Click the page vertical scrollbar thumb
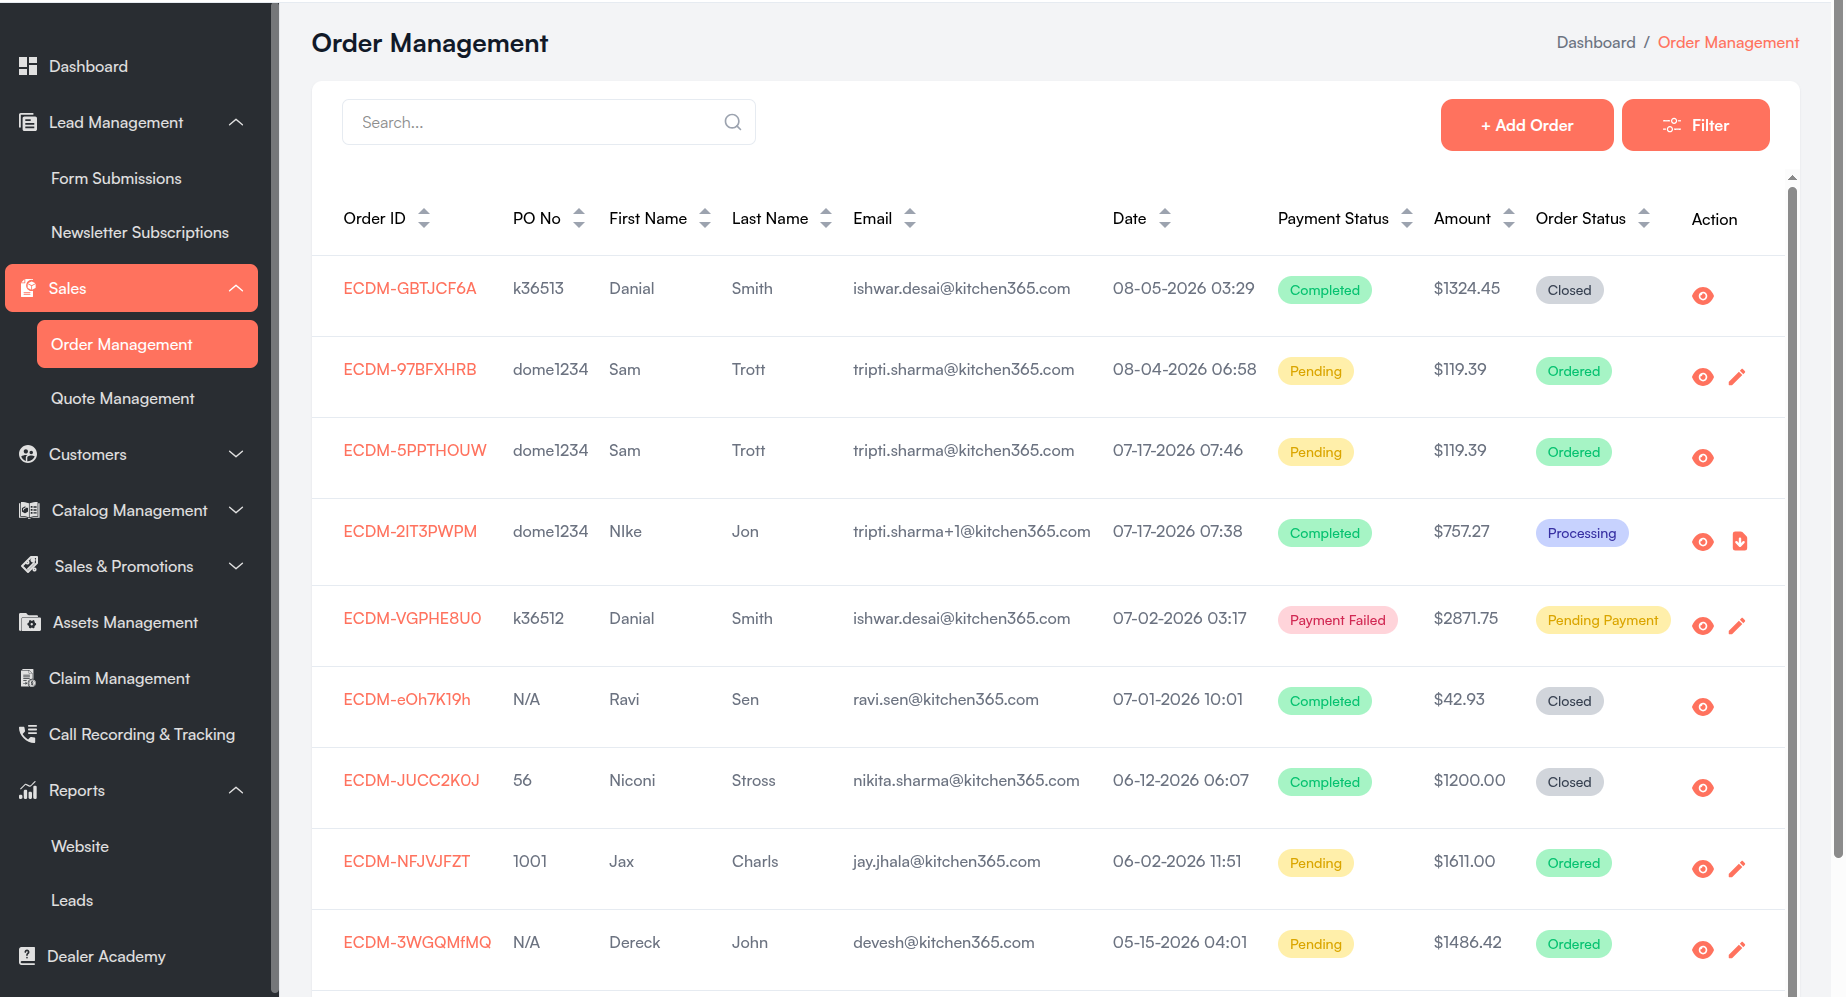 [x=1838, y=430]
